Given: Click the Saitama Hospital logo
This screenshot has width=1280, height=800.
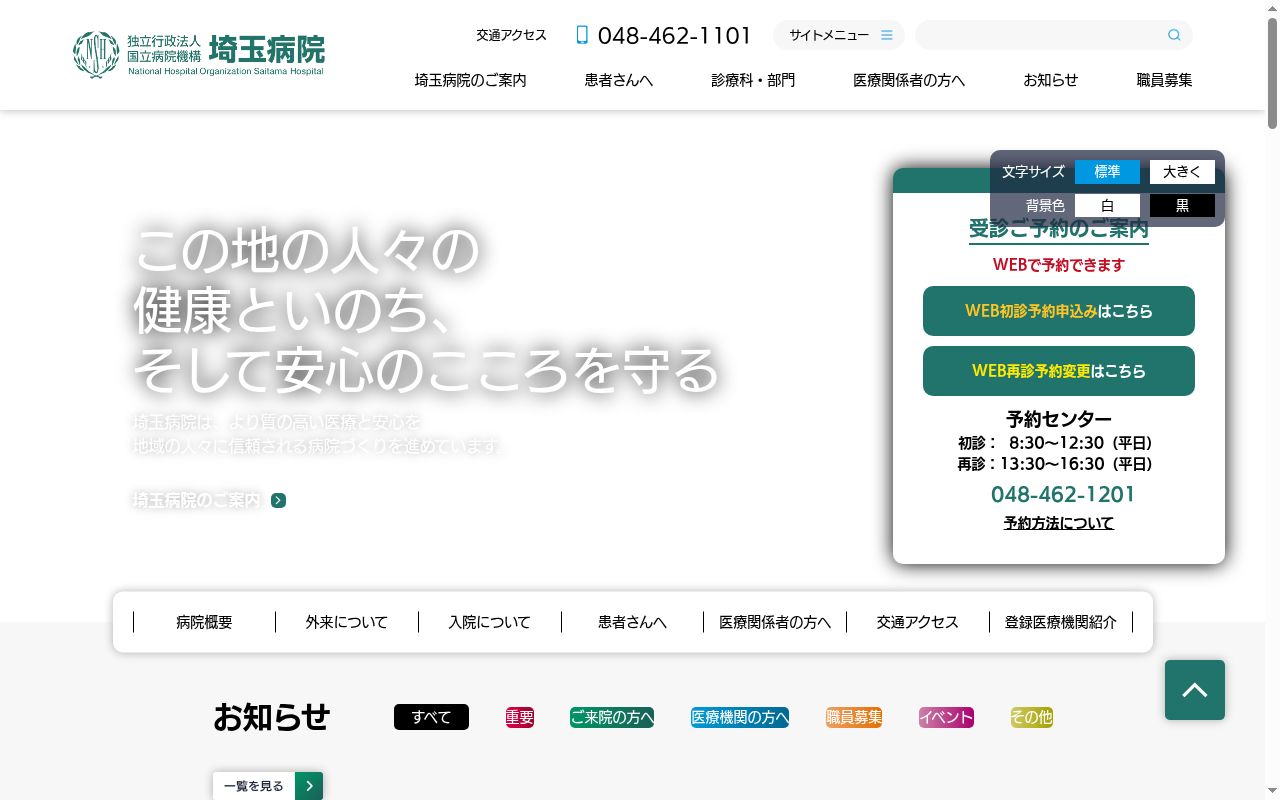Looking at the screenshot, I should coord(199,54).
